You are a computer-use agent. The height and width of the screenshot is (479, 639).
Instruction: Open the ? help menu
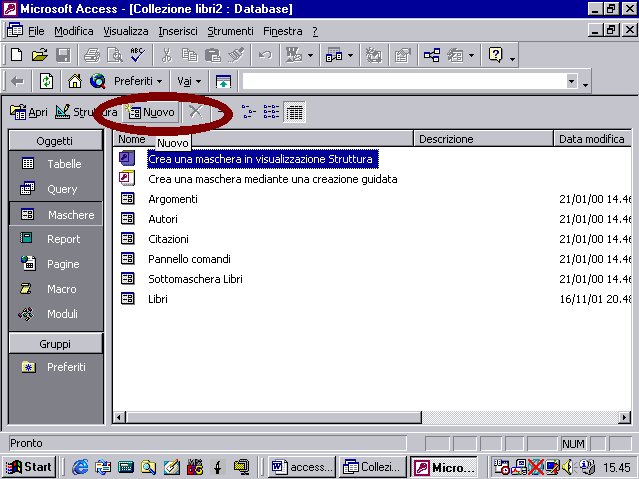tap(315, 31)
